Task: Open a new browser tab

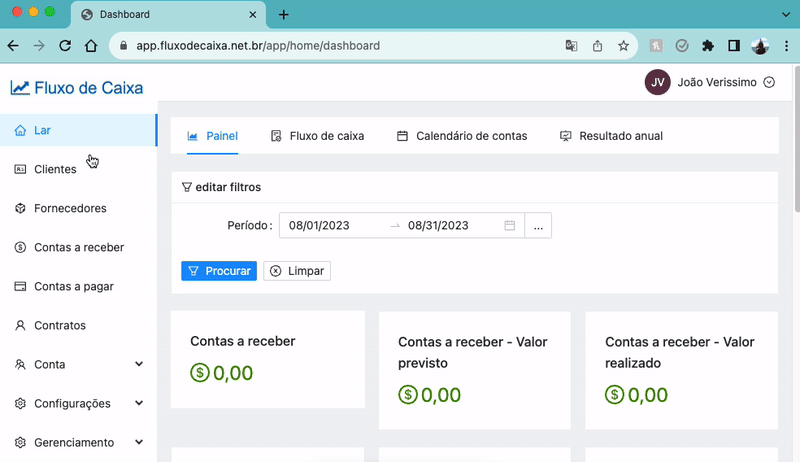Action: click(x=284, y=15)
